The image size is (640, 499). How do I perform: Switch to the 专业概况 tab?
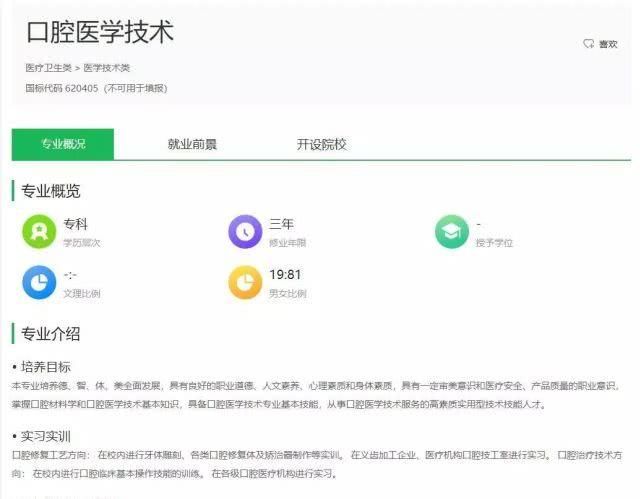point(63,144)
